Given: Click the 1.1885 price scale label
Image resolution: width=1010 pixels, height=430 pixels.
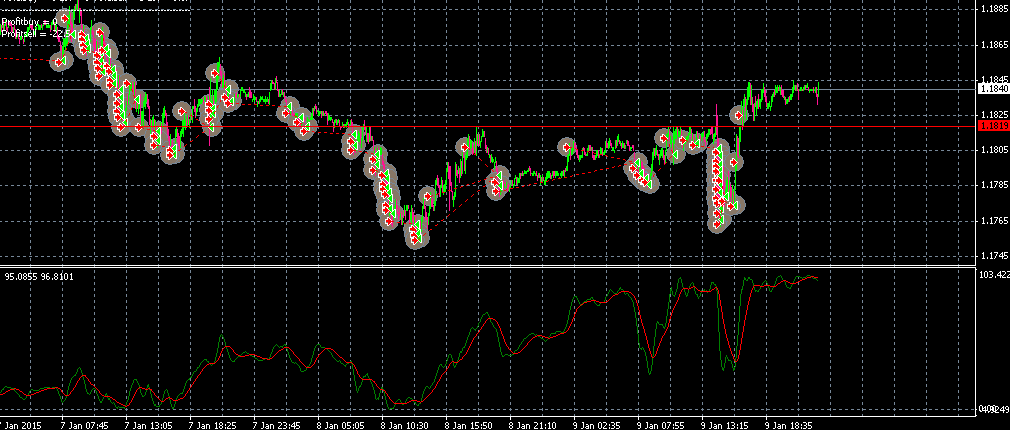Looking at the screenshot, I should coord(993,9).
